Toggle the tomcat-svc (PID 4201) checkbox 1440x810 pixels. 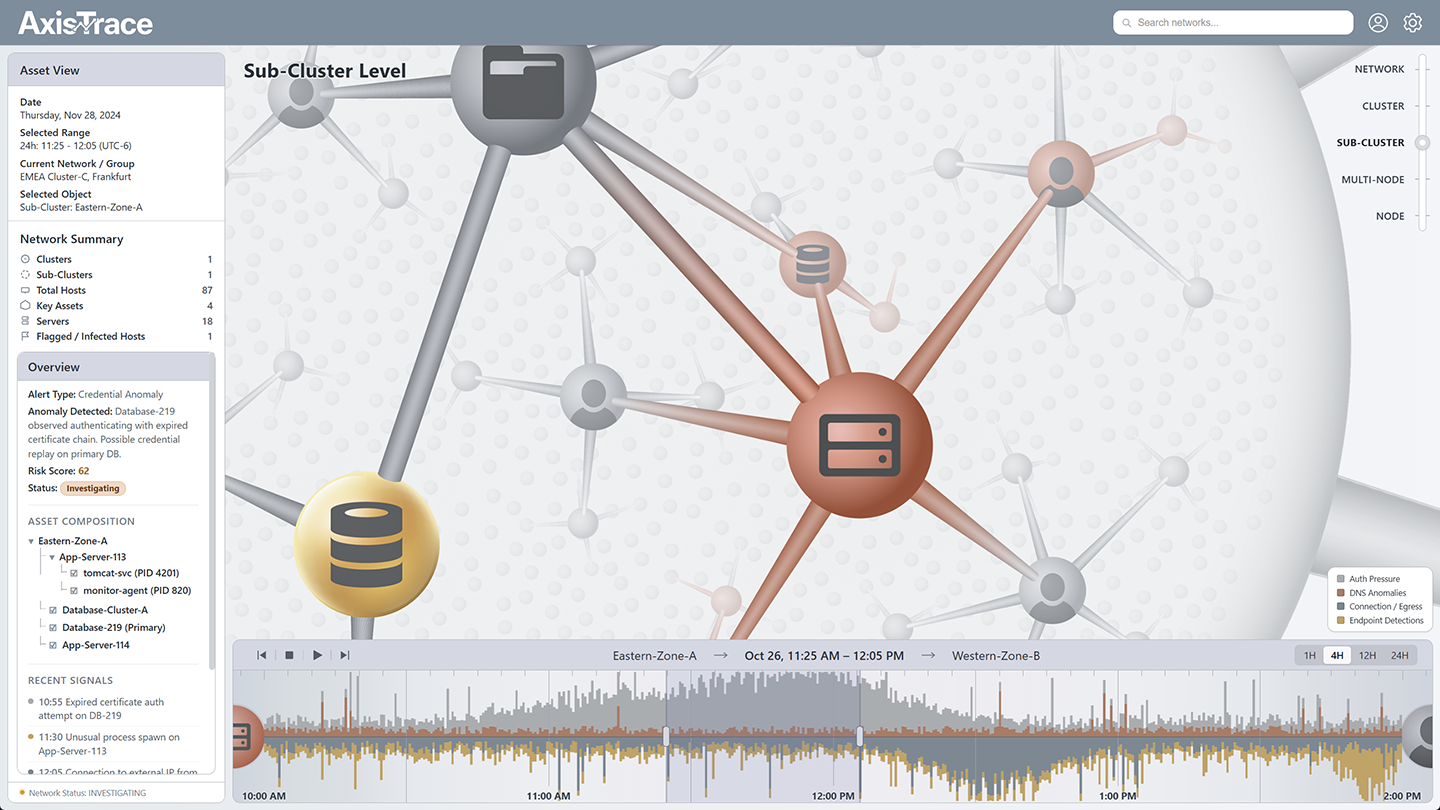(74, 573)
